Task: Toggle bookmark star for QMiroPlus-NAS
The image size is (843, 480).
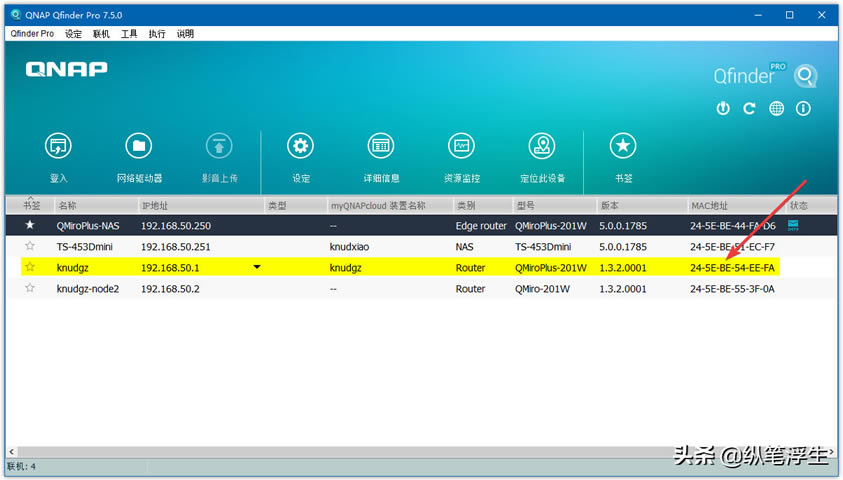Action: (x=30, y=225)
